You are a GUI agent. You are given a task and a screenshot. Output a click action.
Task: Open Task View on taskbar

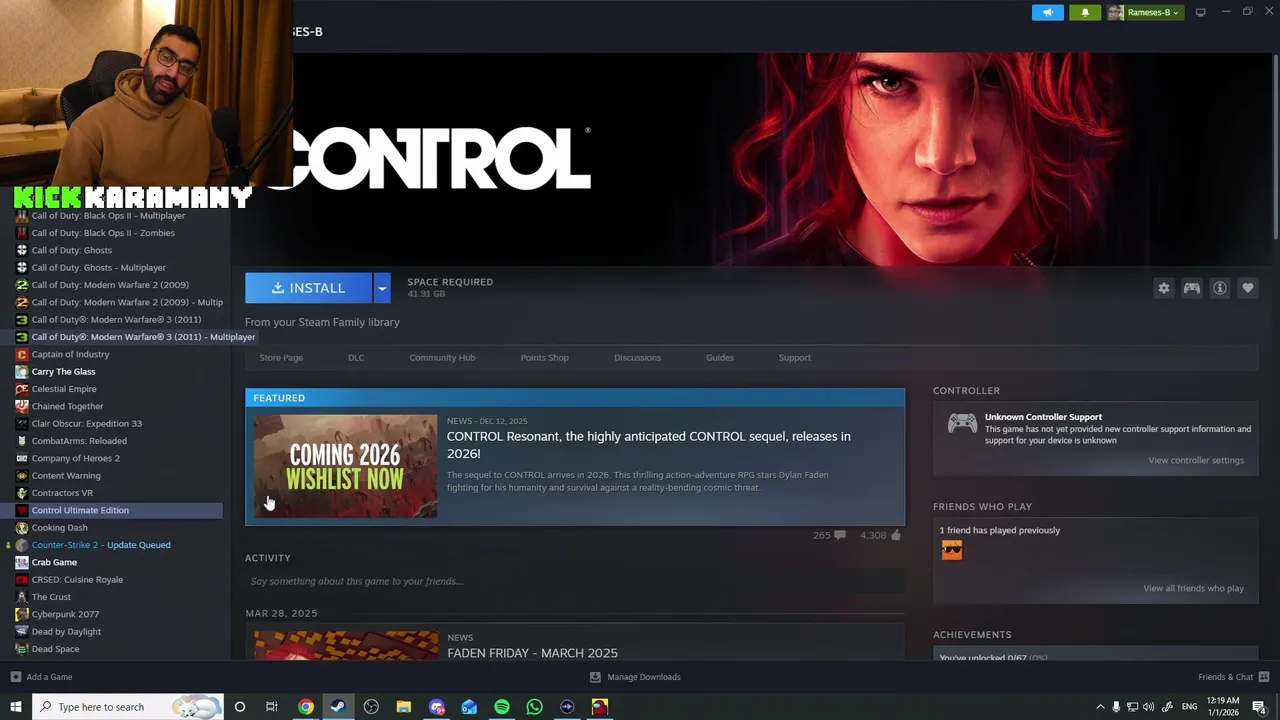click(x=271, y=707)
